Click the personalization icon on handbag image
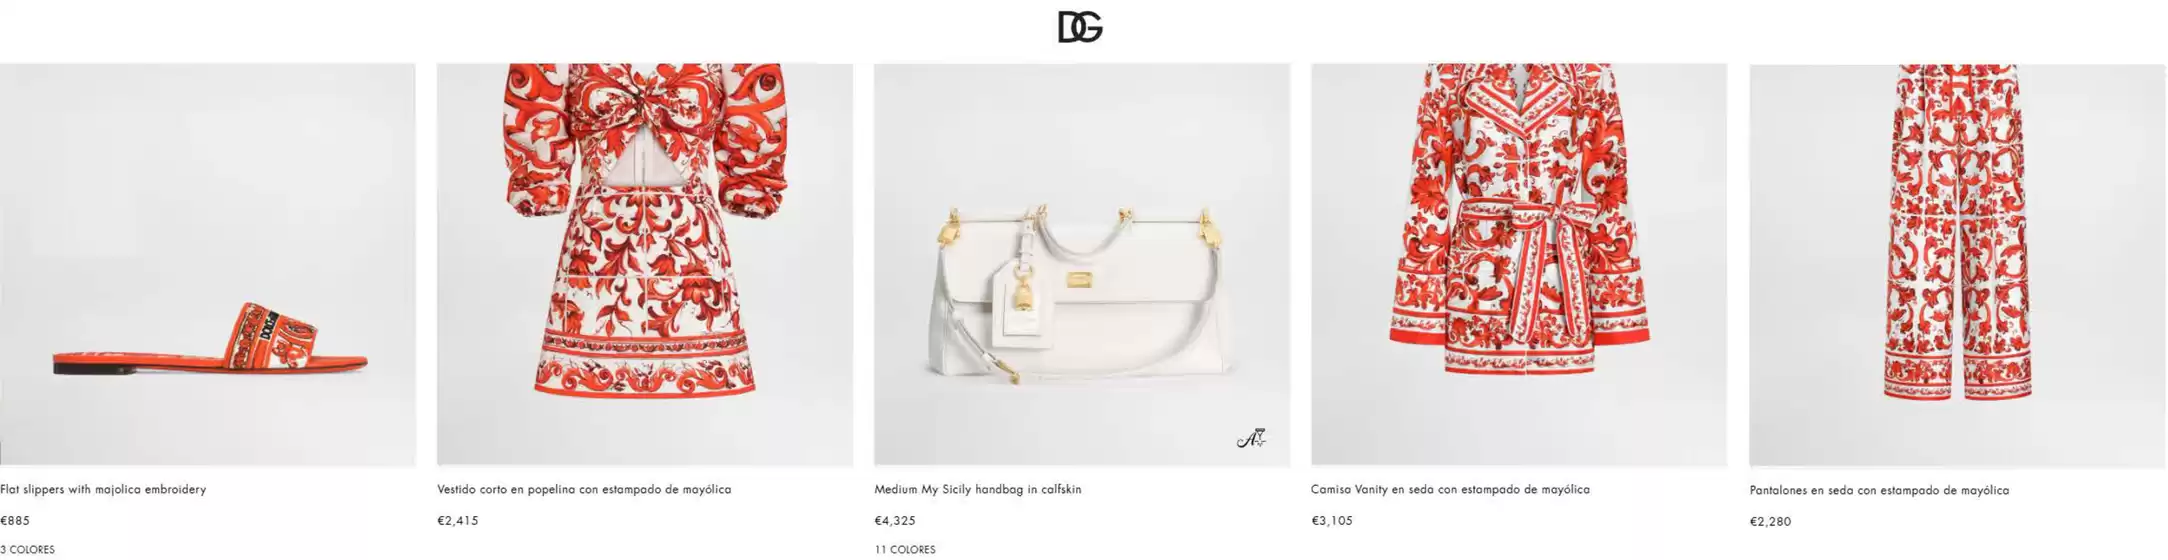The width and height of the screenshot is (2168, 560). click(1251, 438)
